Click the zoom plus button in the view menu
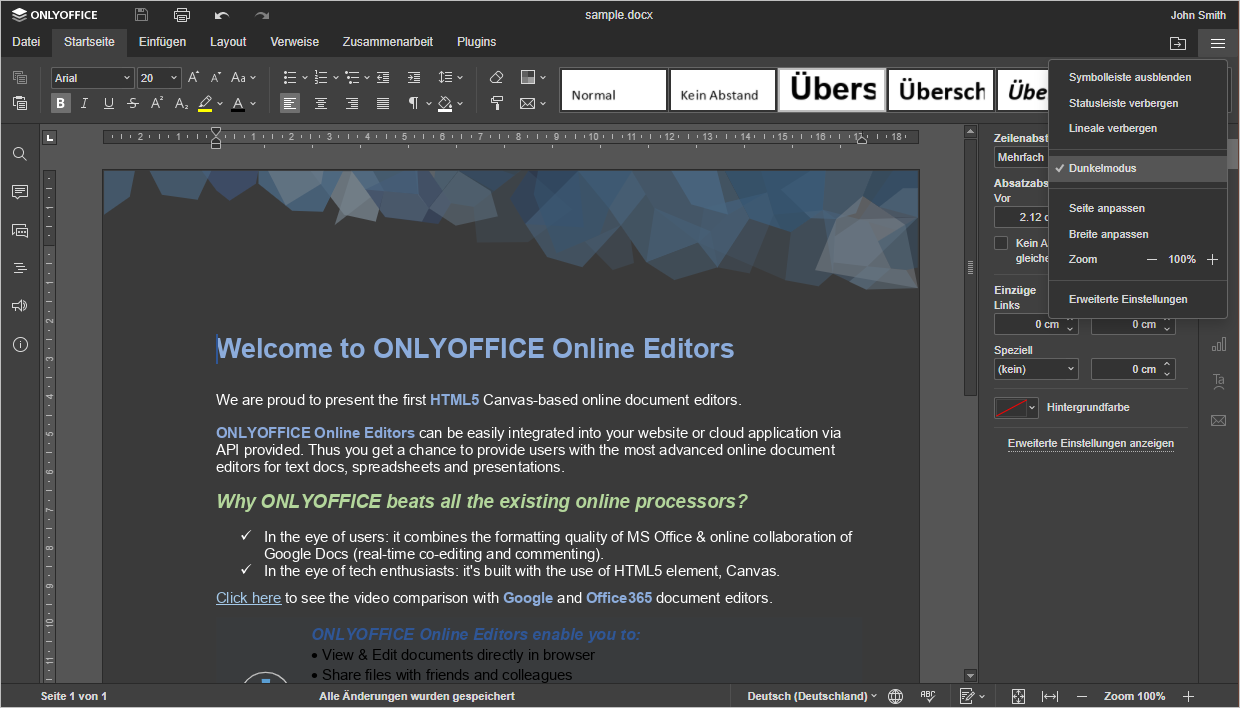 1212,259
